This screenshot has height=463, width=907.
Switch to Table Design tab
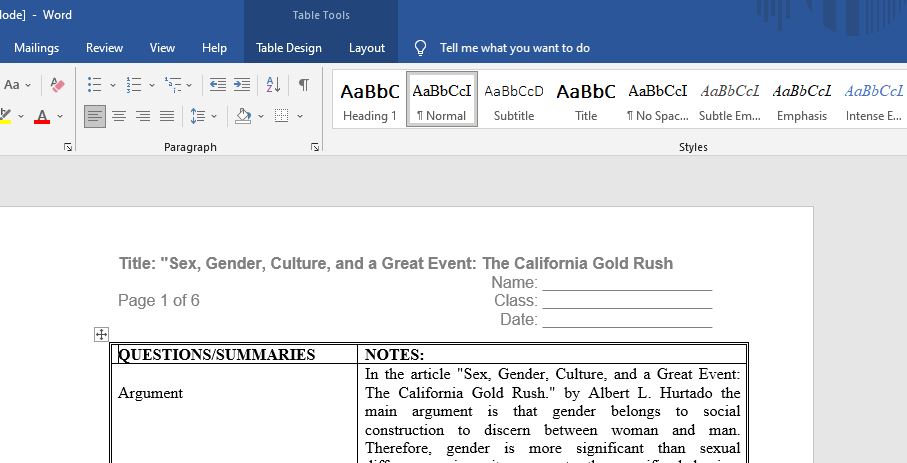point(289,48)
